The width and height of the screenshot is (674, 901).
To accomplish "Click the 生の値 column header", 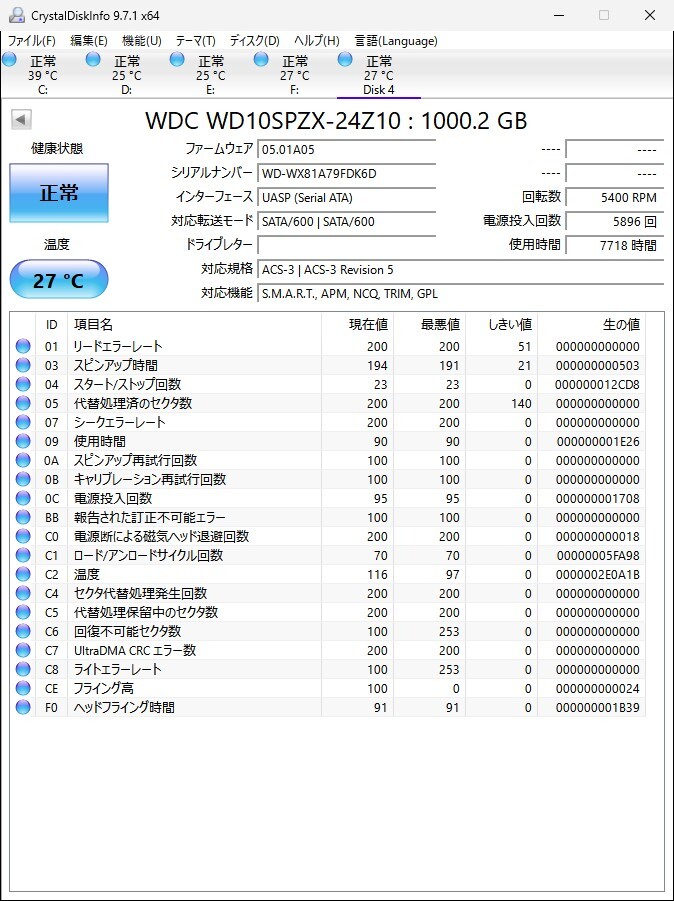I will [x=591, y=325].
